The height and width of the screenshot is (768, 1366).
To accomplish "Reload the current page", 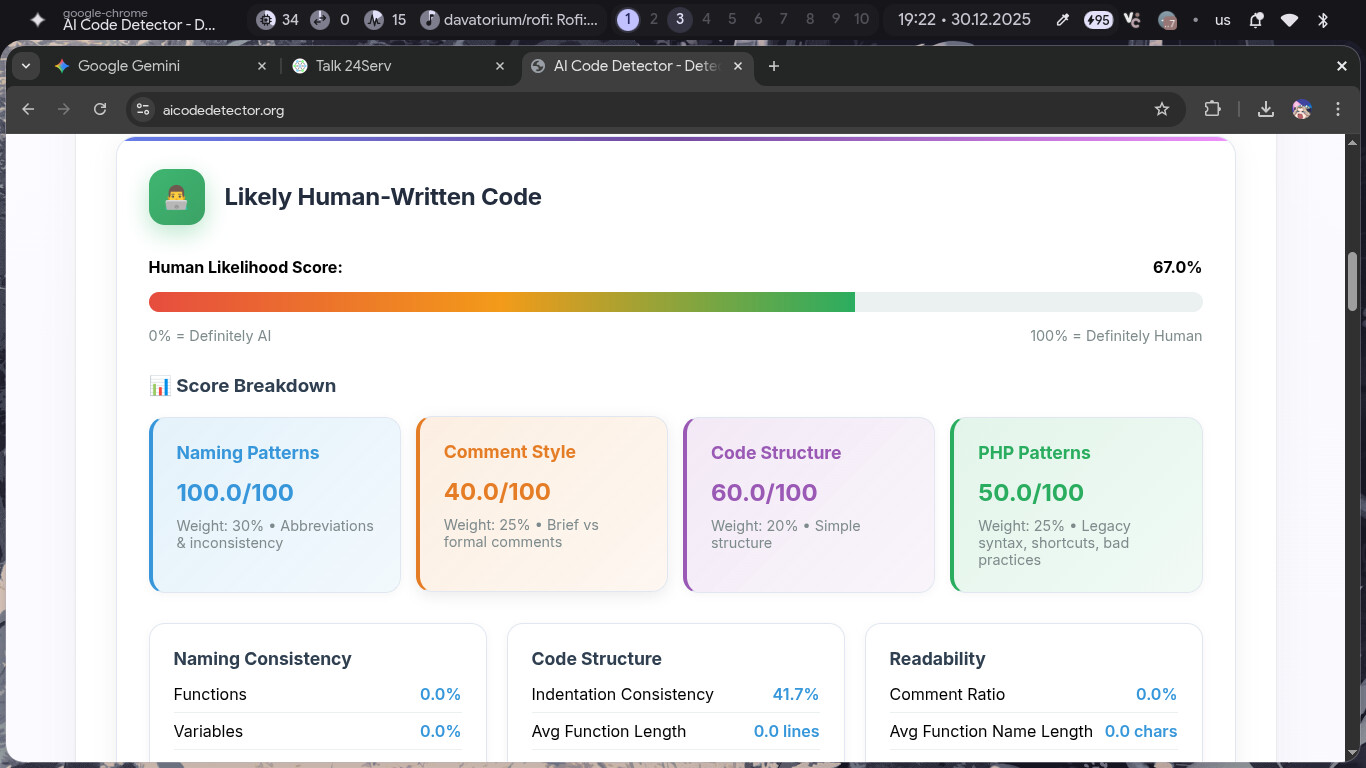I will point(100,110).
